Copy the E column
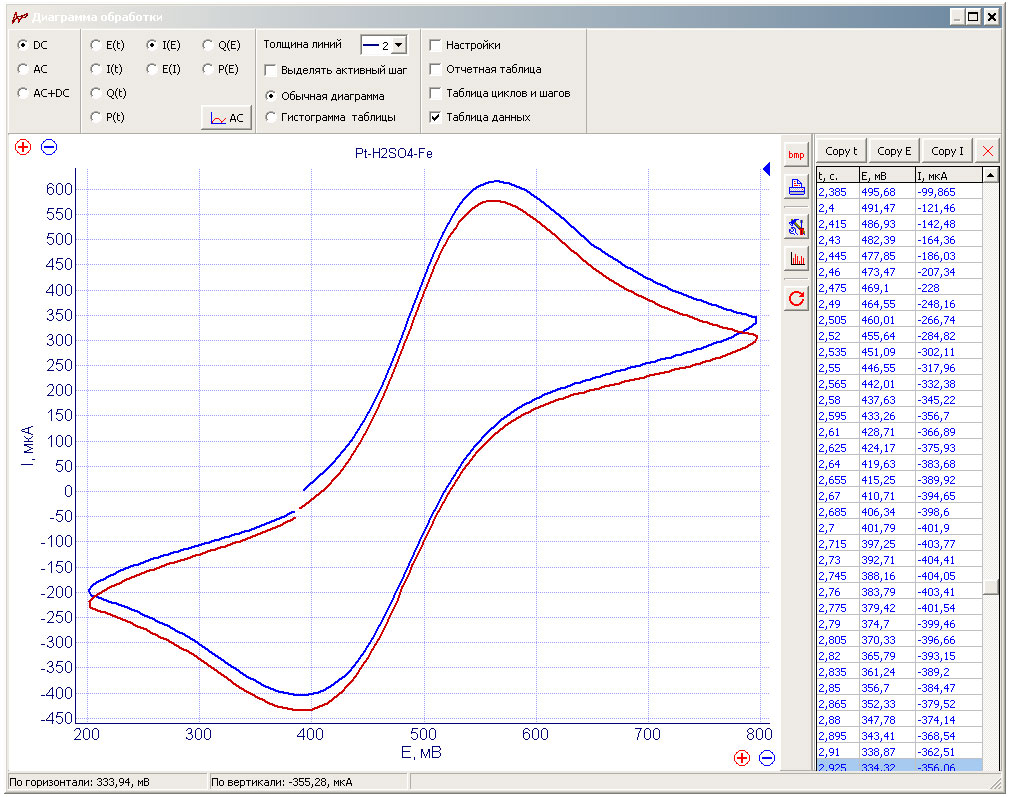1012x797 pixels. click(x=894, y=151)
